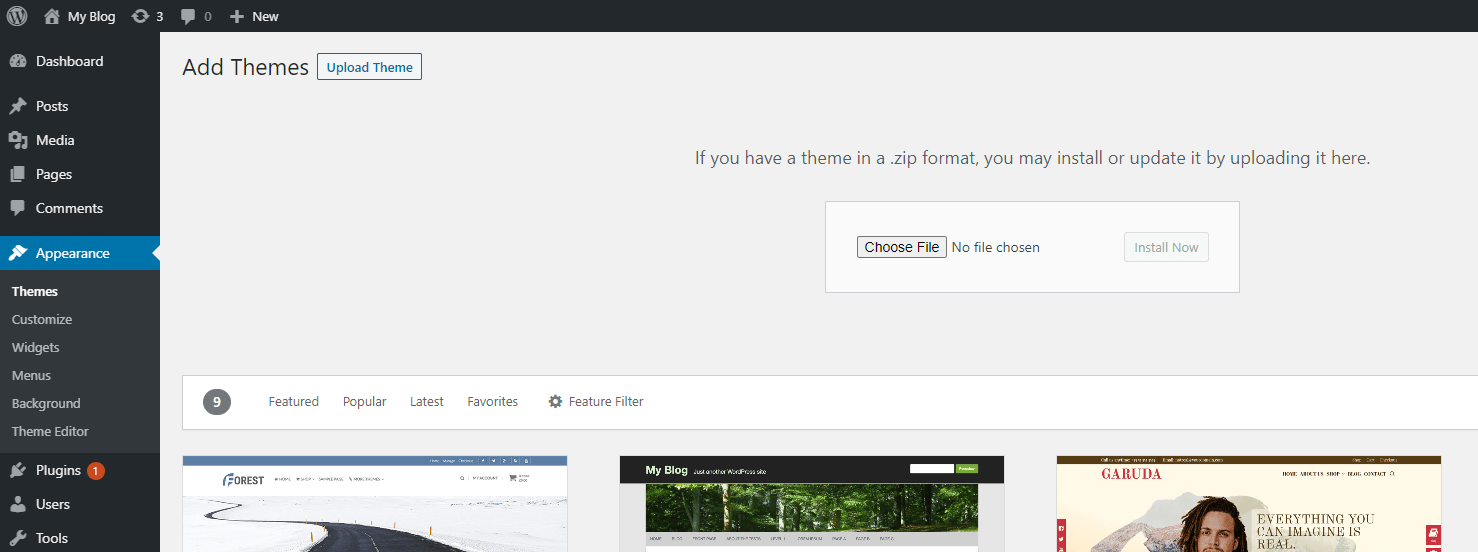
Task: Click the Users person icon
Action: pos(18,504)
